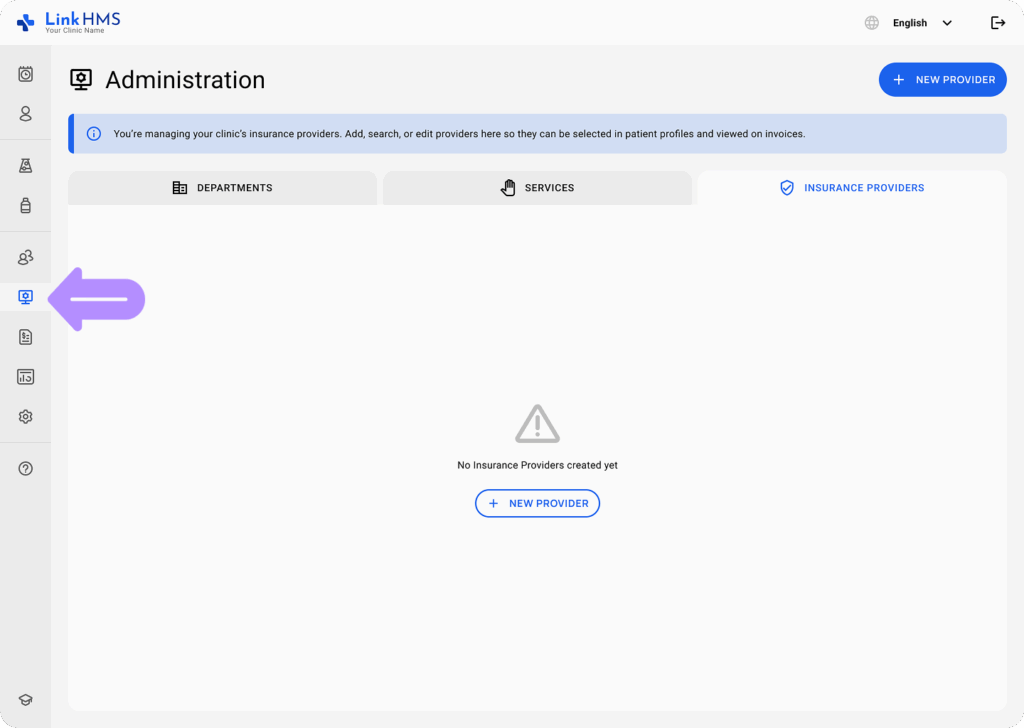Open the laboratory flask icon in sidebar
The width and height of the screenshot is (1024, 728).
26,166
